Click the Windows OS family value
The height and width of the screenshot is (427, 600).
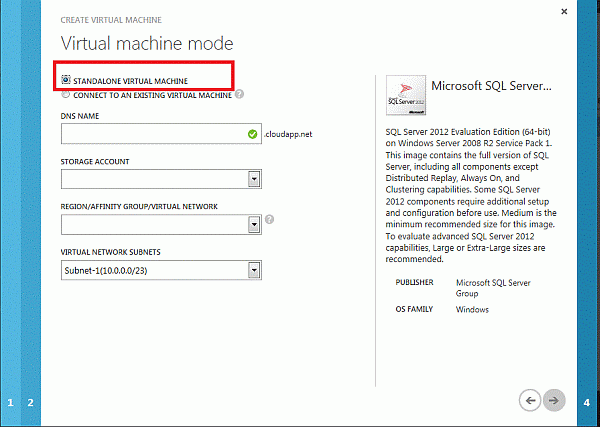[x=472, y=310]
